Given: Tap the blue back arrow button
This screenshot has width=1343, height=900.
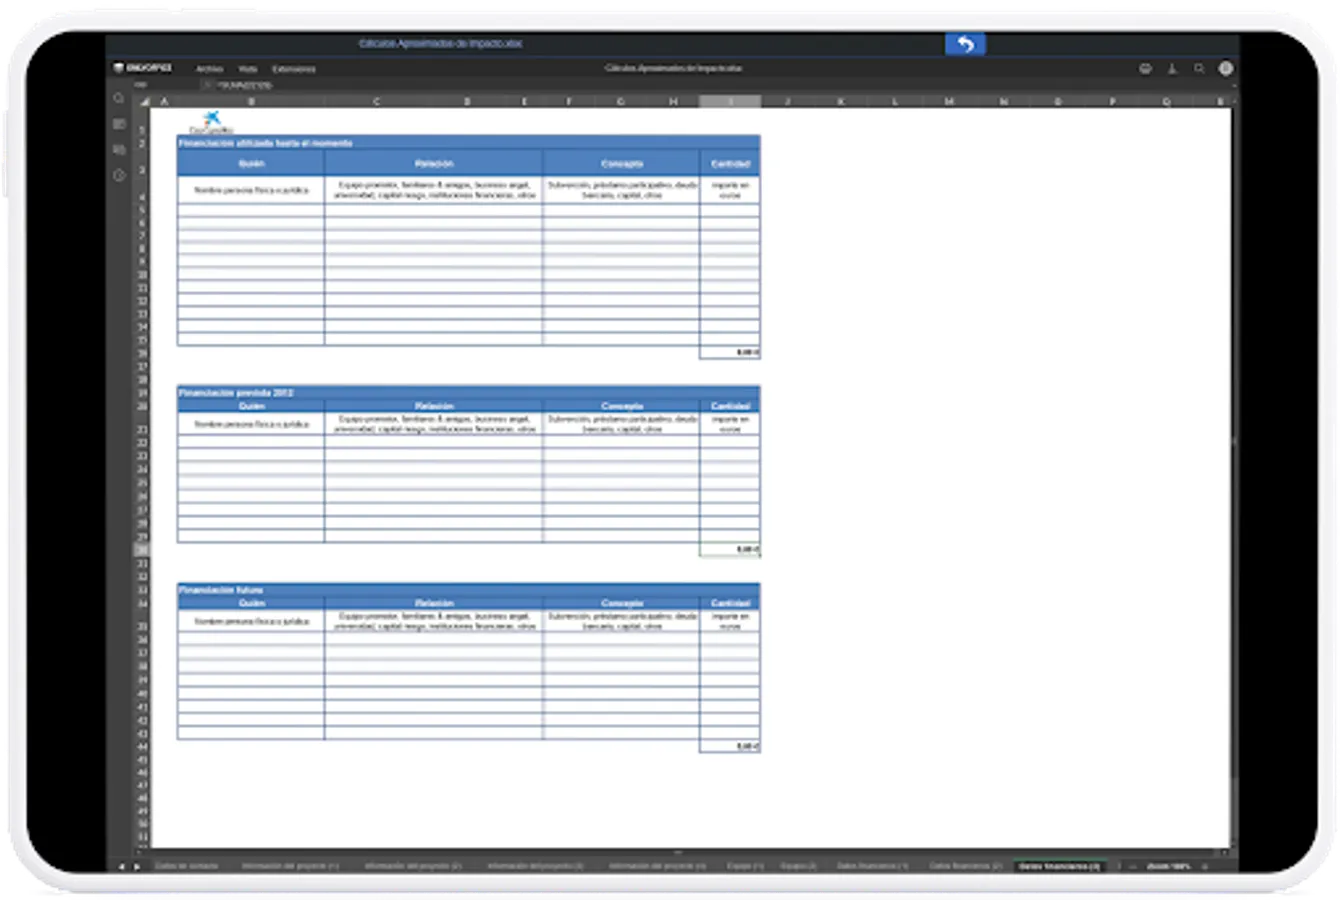Looking at the screenshot, I should [x=965, y=44].
